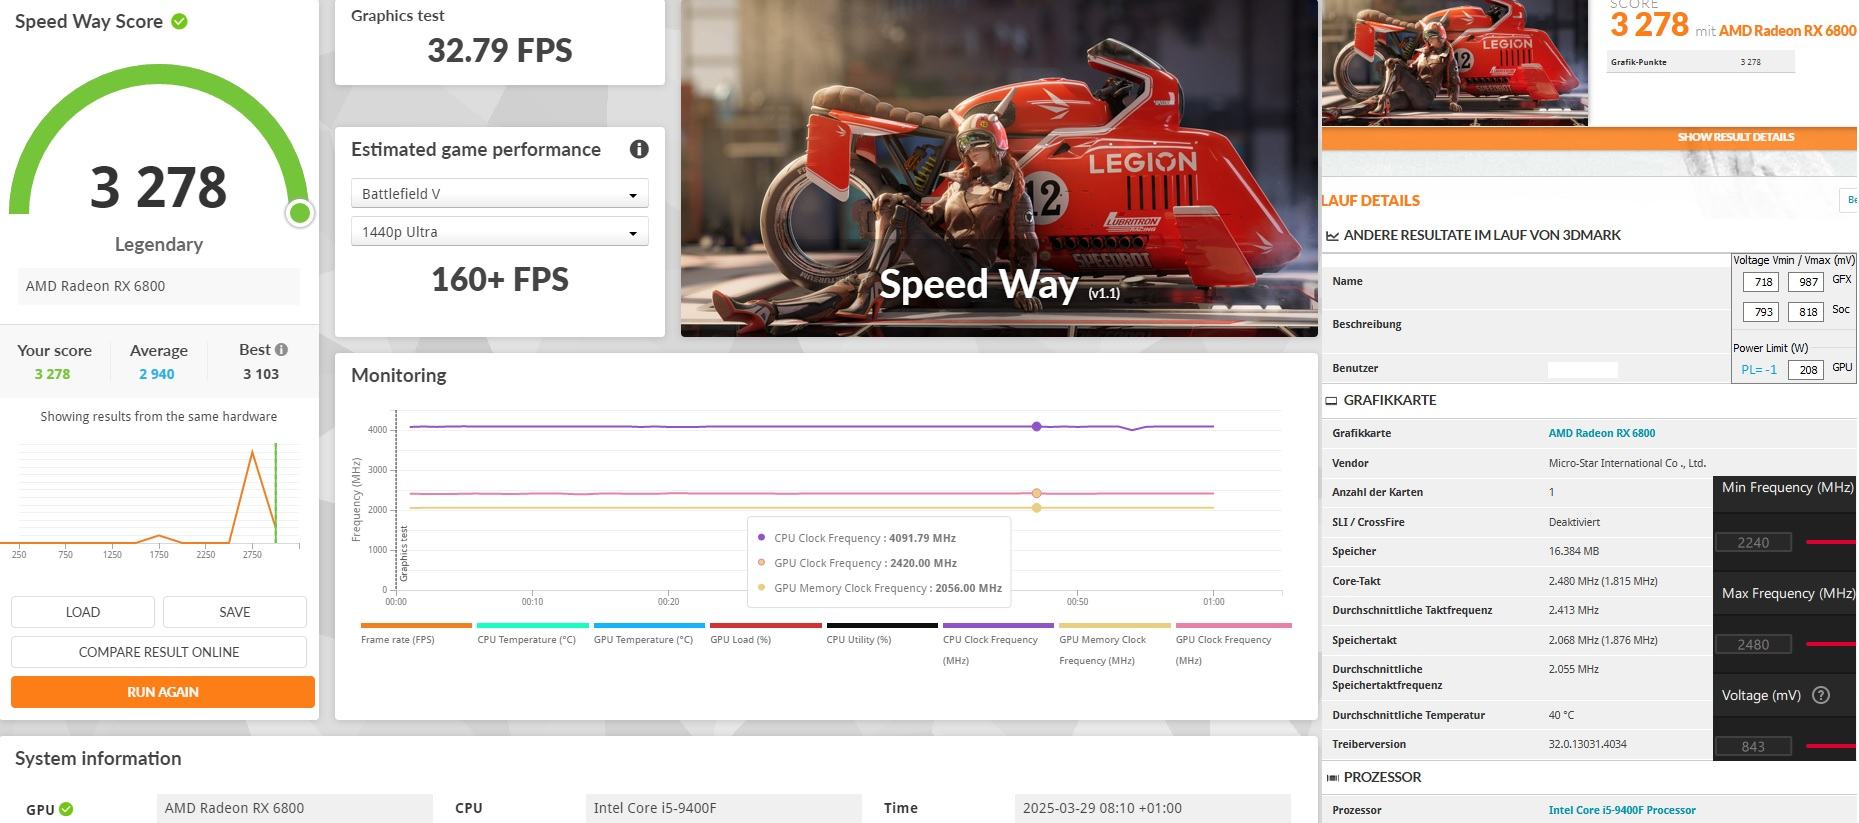This screenshot has width=1859, height=823.
Task: Click the AMD Radeon RX 6800 field under Legendary
Action: tap(159, 286)
